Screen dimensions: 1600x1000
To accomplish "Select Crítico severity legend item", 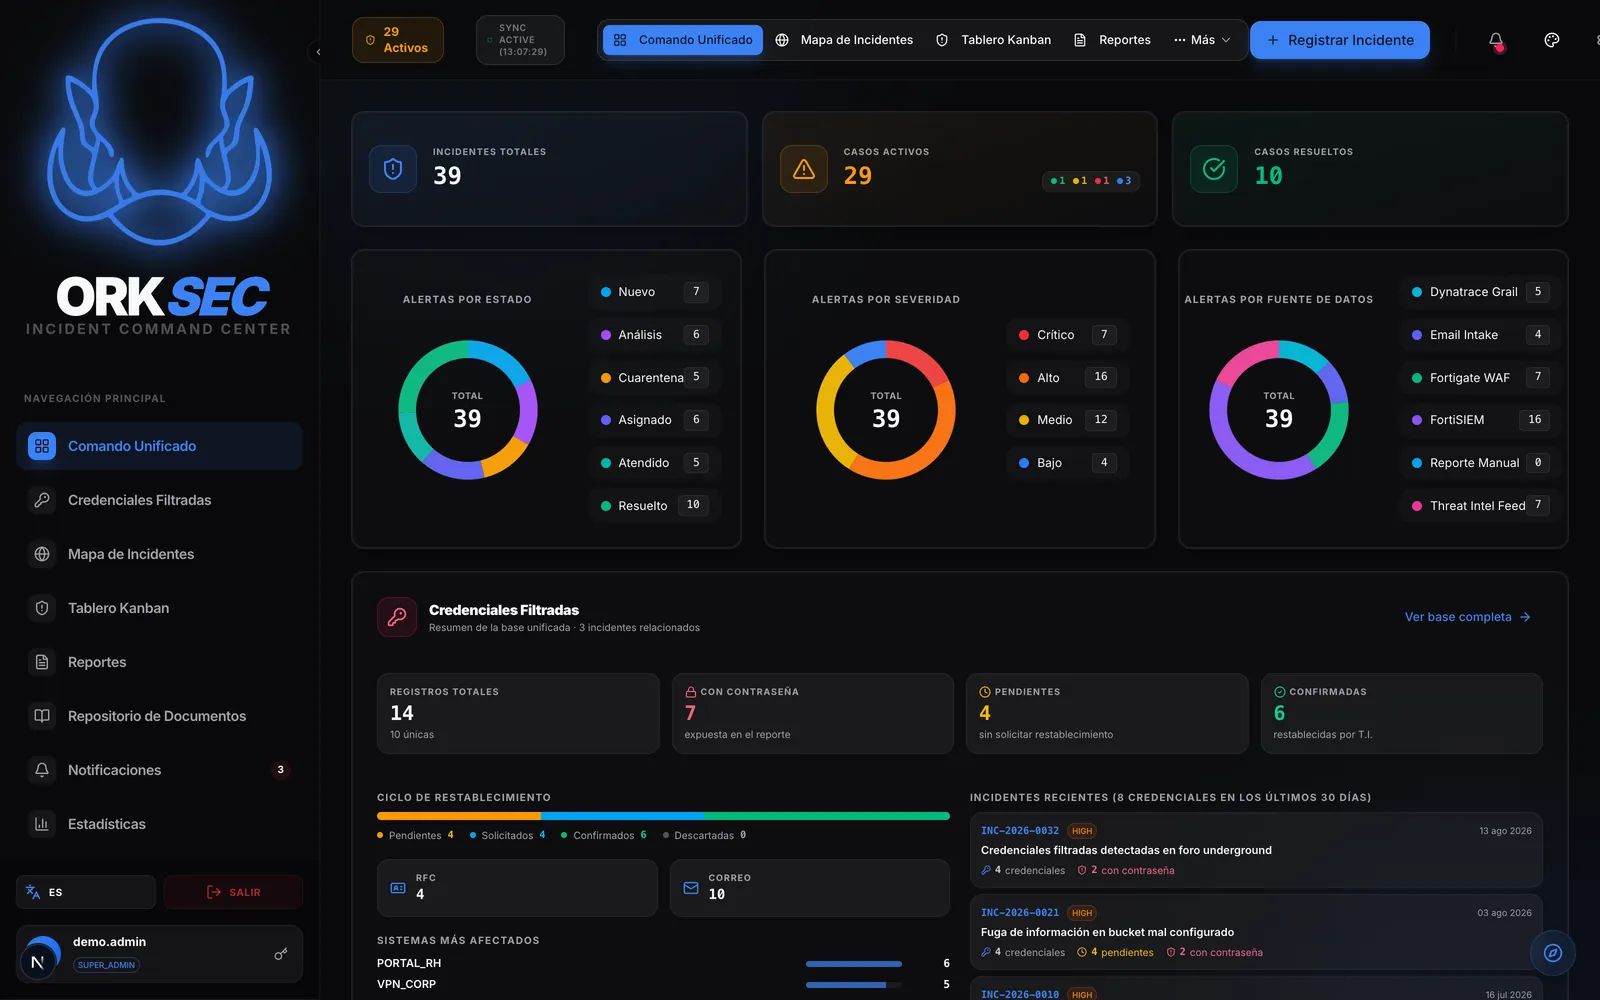I will pyautogui.click(x=1067, y=335).
